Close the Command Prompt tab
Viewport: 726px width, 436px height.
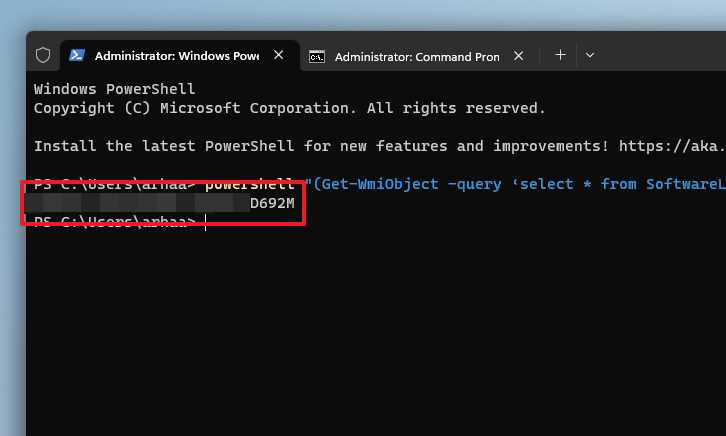[x=519, y=56]
